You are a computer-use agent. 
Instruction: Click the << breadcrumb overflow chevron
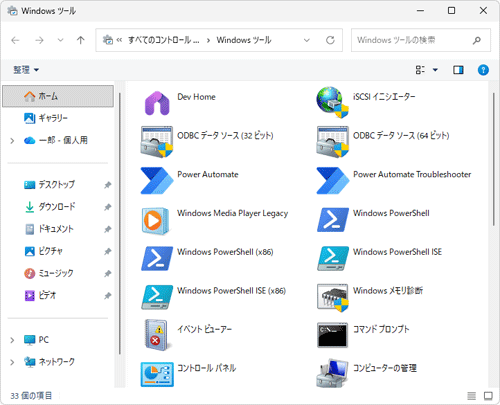click(x=119, y=40)
